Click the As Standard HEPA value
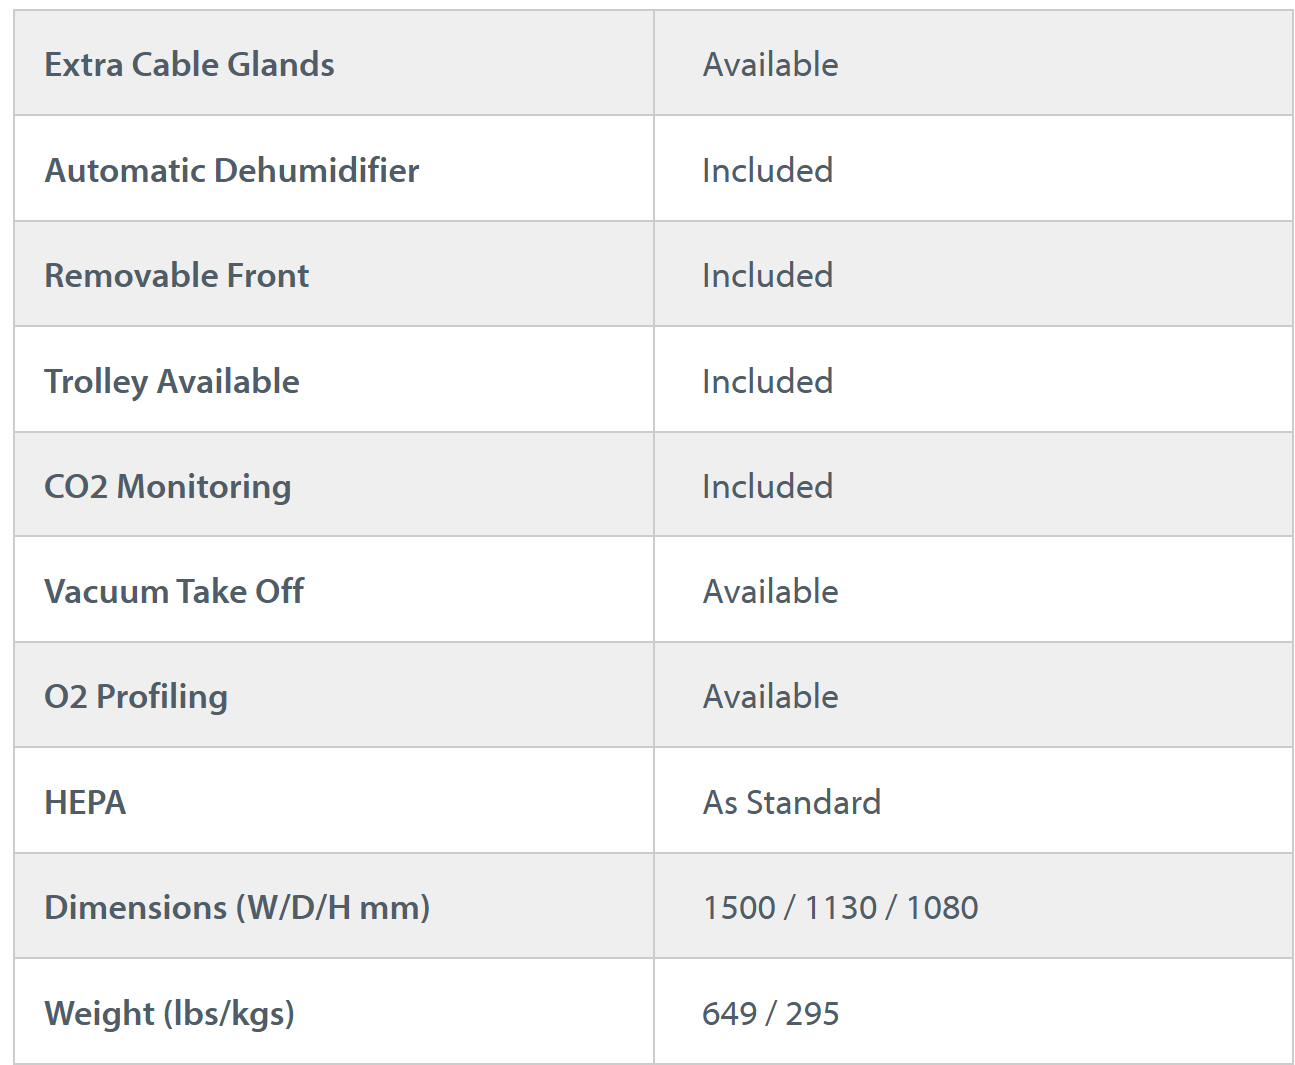Image resolution: width=1295 pixels, height=1065 pixels. pyautogui.click(x=791, y=803)
